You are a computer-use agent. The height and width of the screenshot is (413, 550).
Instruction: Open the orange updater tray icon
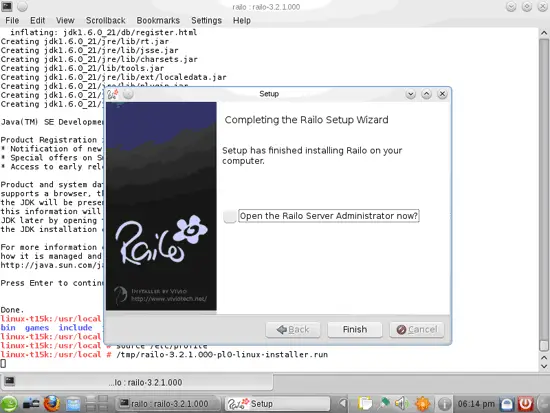[x=422, y=404]
